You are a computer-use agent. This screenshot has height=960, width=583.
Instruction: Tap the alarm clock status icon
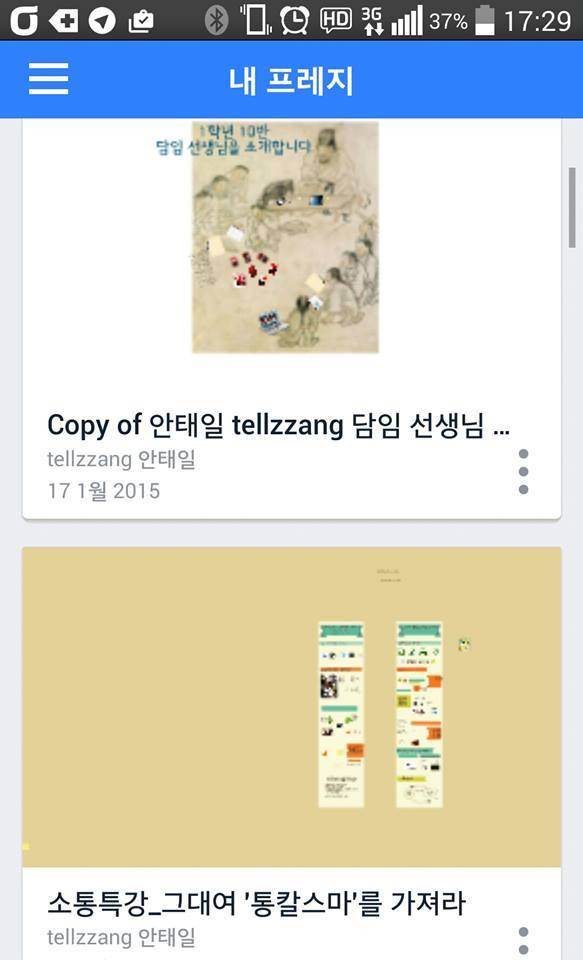295,20
